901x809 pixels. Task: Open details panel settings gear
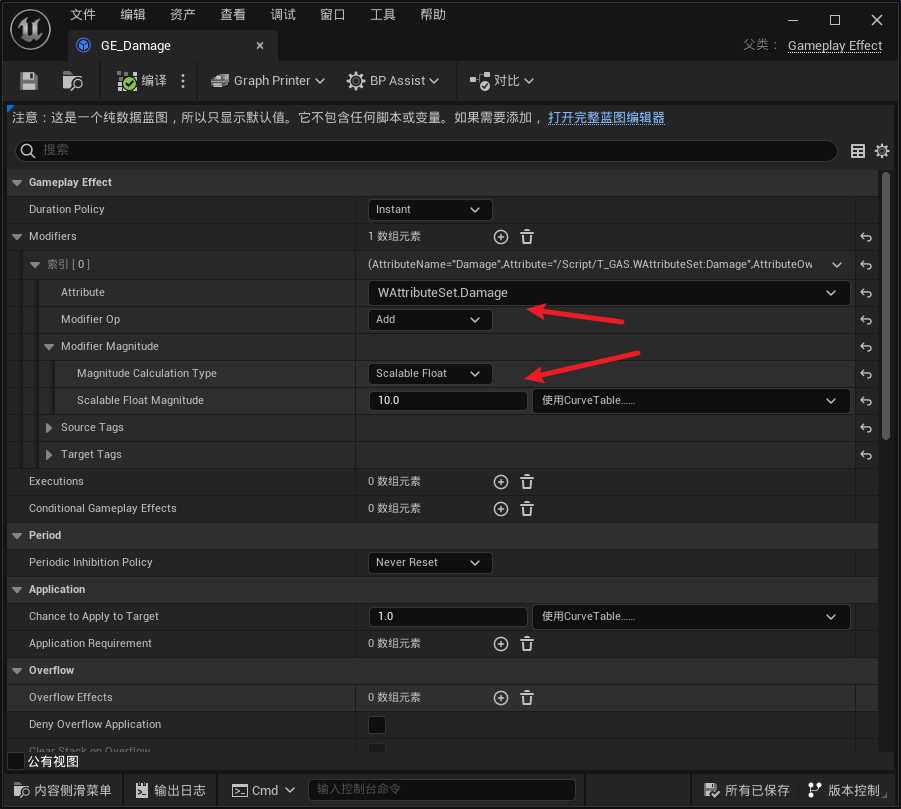click(881, 151)
